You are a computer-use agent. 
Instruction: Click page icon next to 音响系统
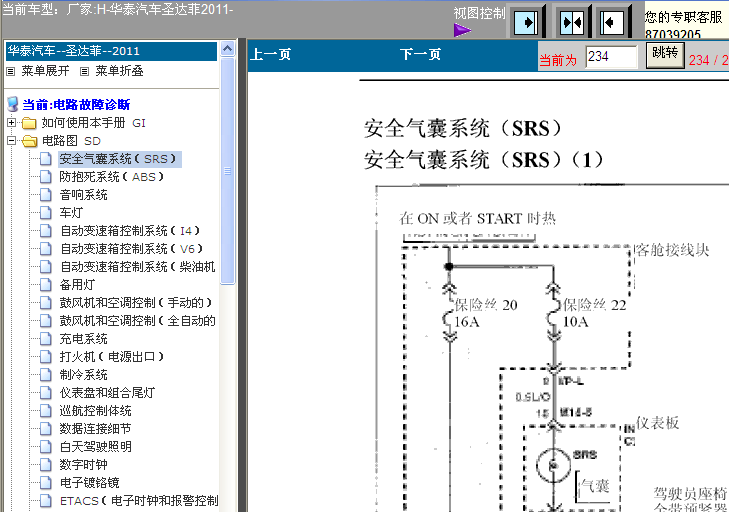point(46,195)
